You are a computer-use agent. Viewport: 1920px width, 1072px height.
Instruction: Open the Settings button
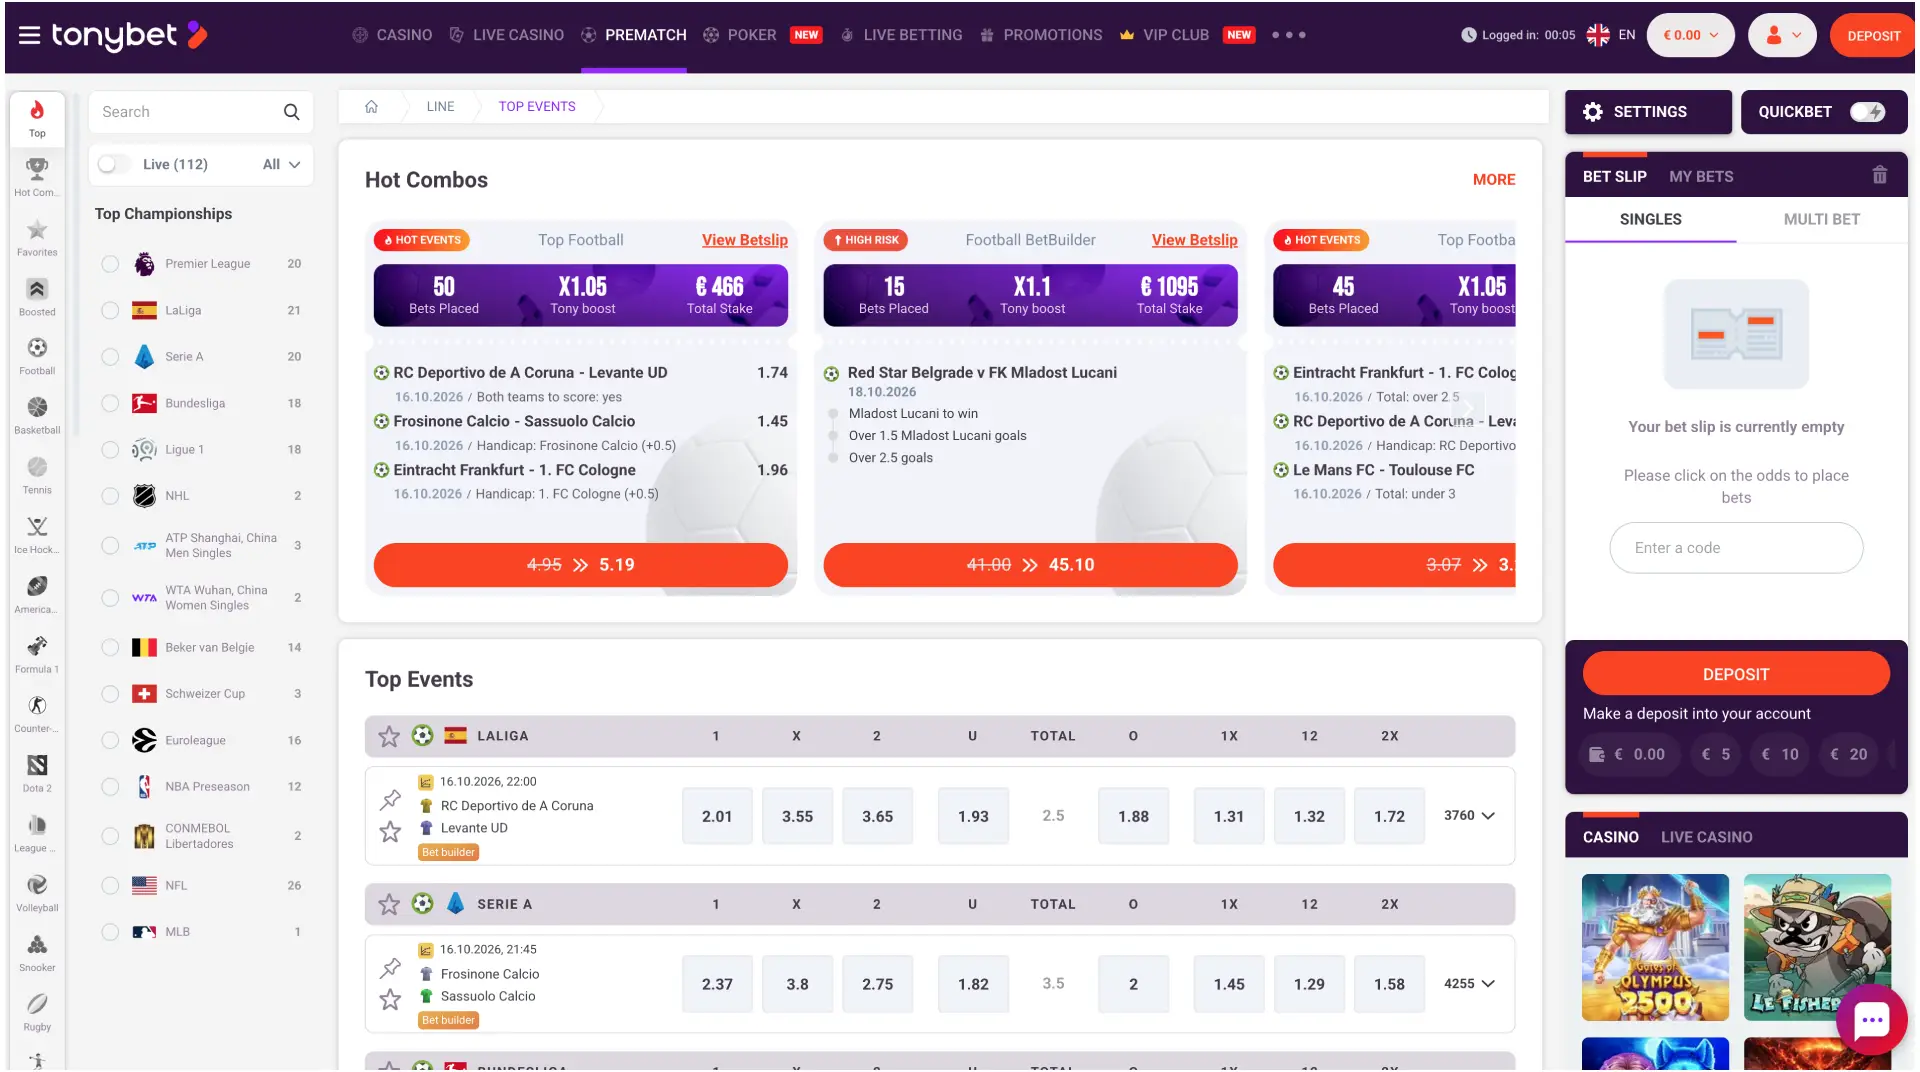pos(1648,112)
